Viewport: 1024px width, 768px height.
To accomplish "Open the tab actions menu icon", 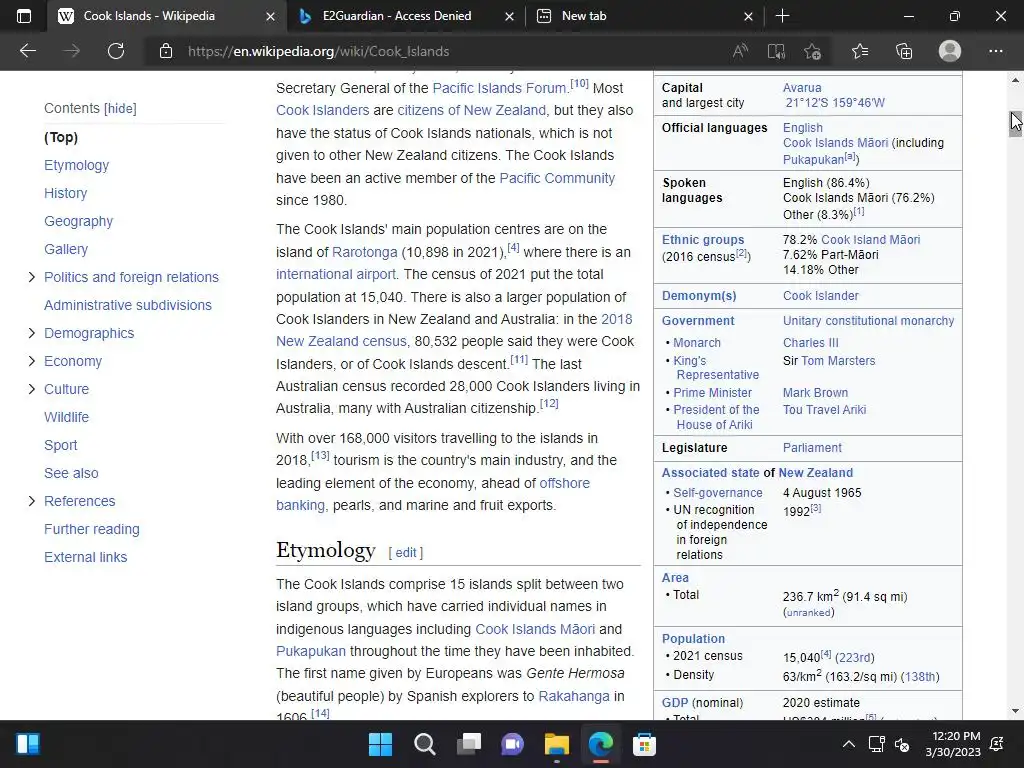I will point(24,16).
